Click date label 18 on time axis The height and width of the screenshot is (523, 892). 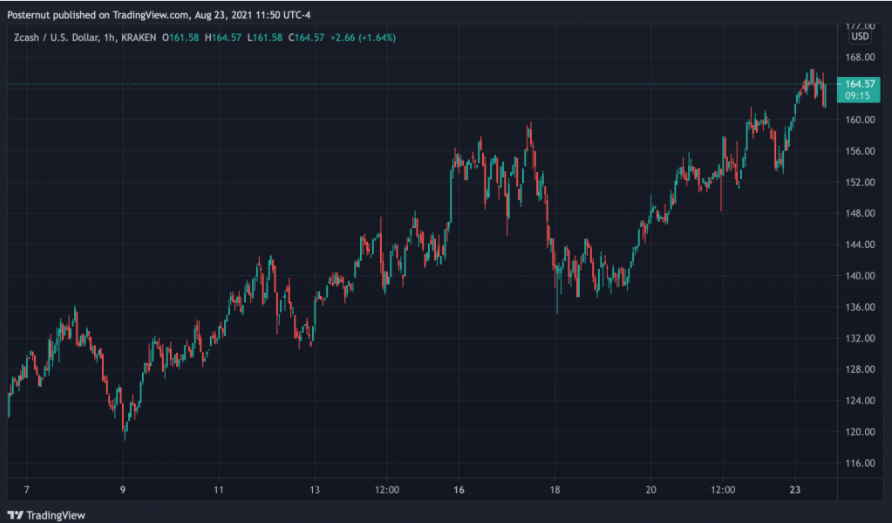pos(555,490)
